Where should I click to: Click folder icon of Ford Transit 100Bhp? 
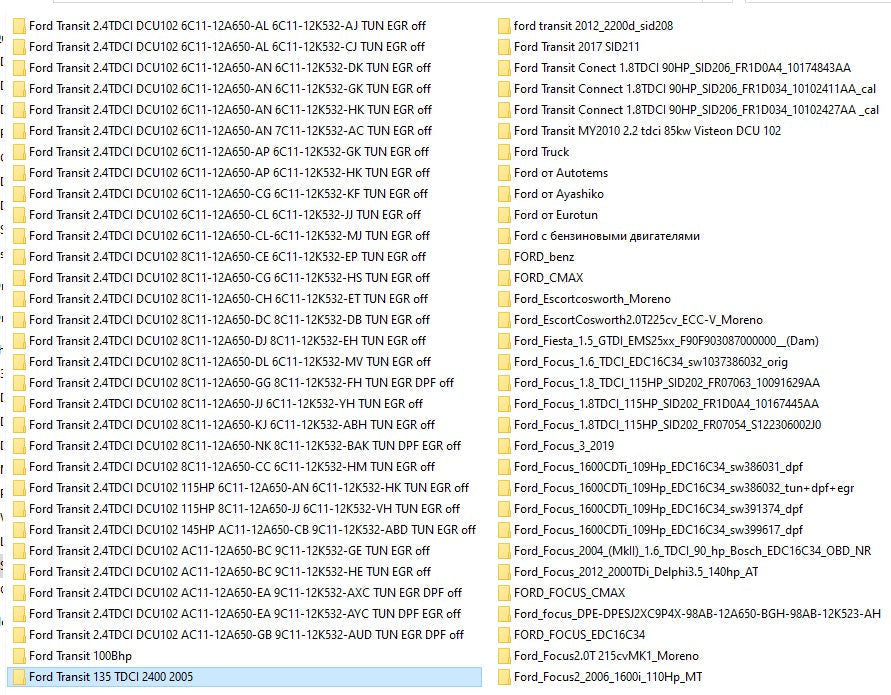click(x=19, y=656)
